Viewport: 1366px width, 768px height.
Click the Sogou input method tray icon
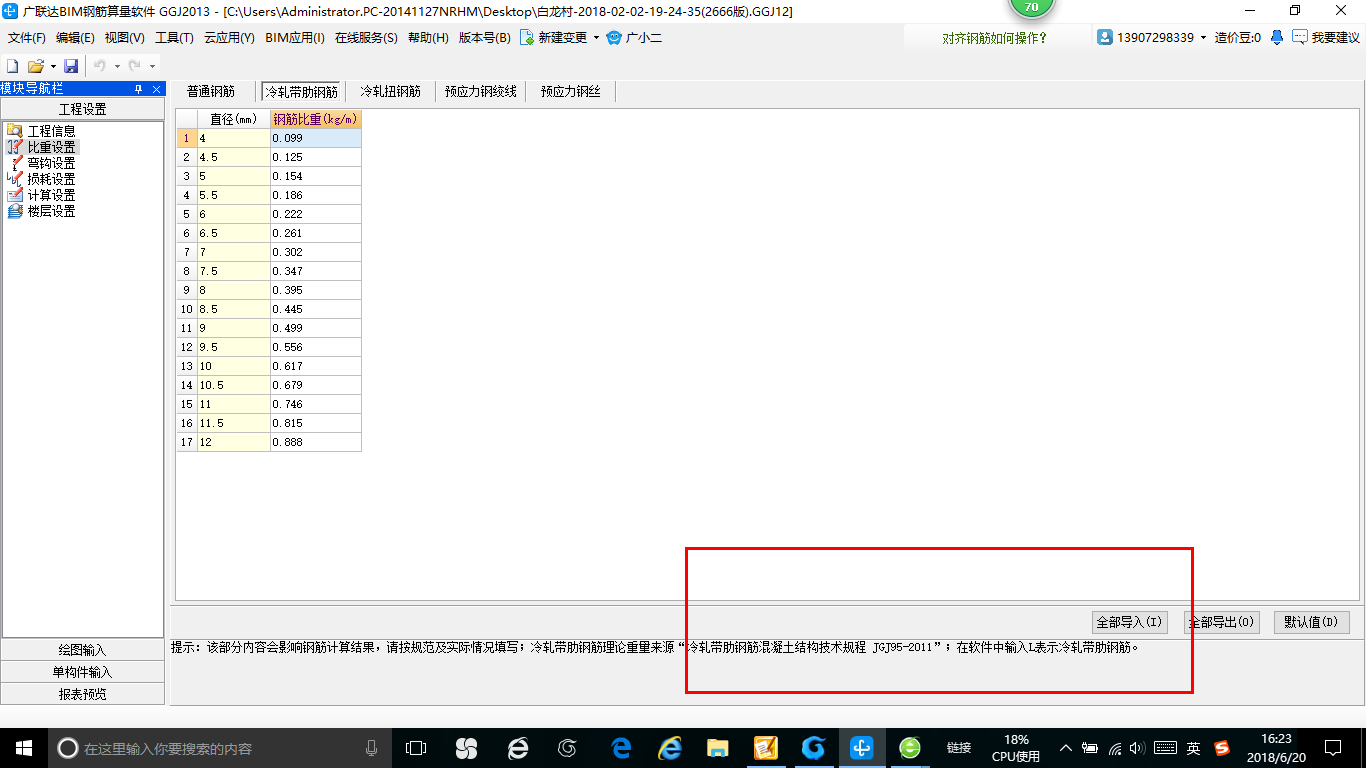(x=1222, y=748)
